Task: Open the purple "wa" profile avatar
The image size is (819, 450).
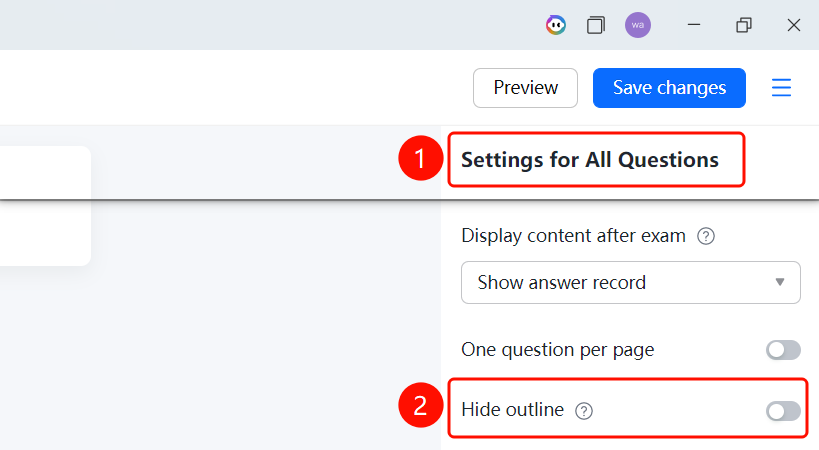Action: coord(638,25)
